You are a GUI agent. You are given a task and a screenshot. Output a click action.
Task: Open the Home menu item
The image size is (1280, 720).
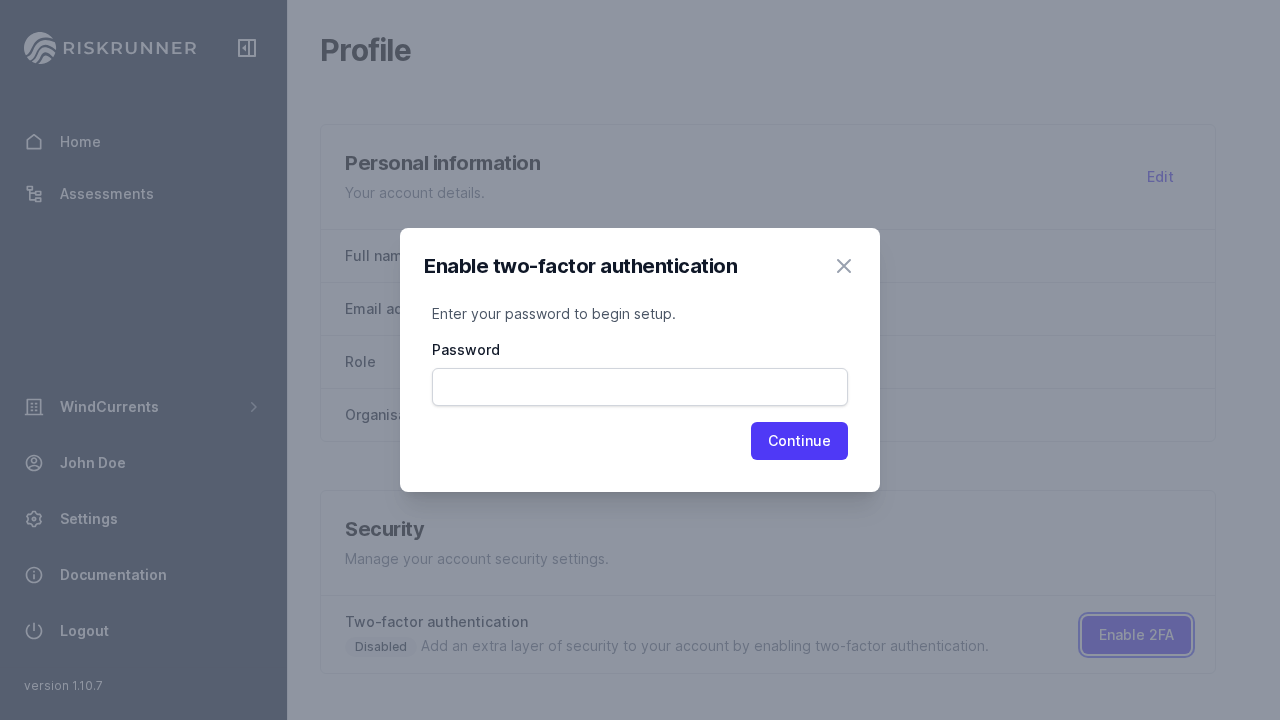(x=80, y=142)
